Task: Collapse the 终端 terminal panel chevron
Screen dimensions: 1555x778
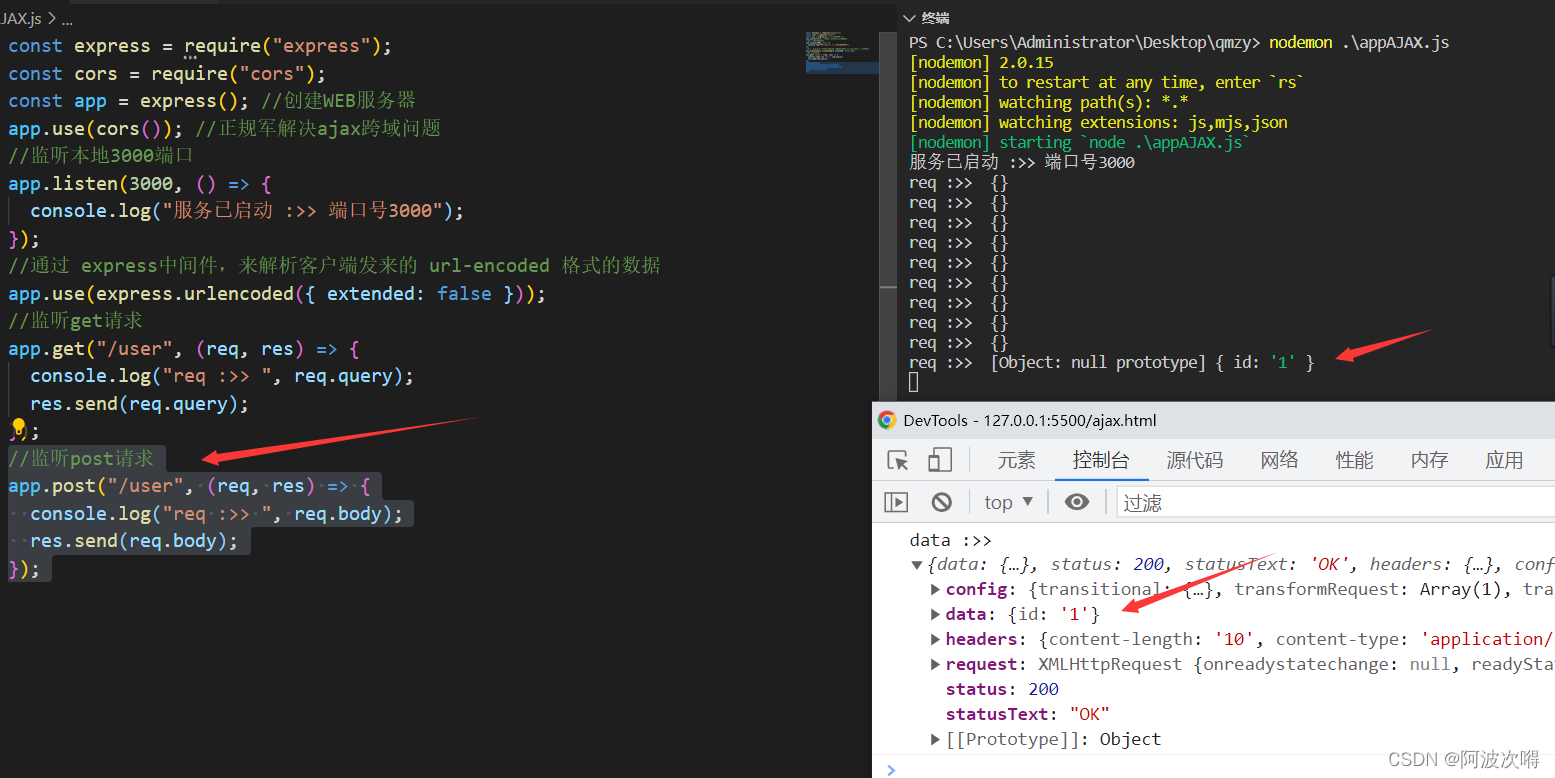Action: pos(909,18)
